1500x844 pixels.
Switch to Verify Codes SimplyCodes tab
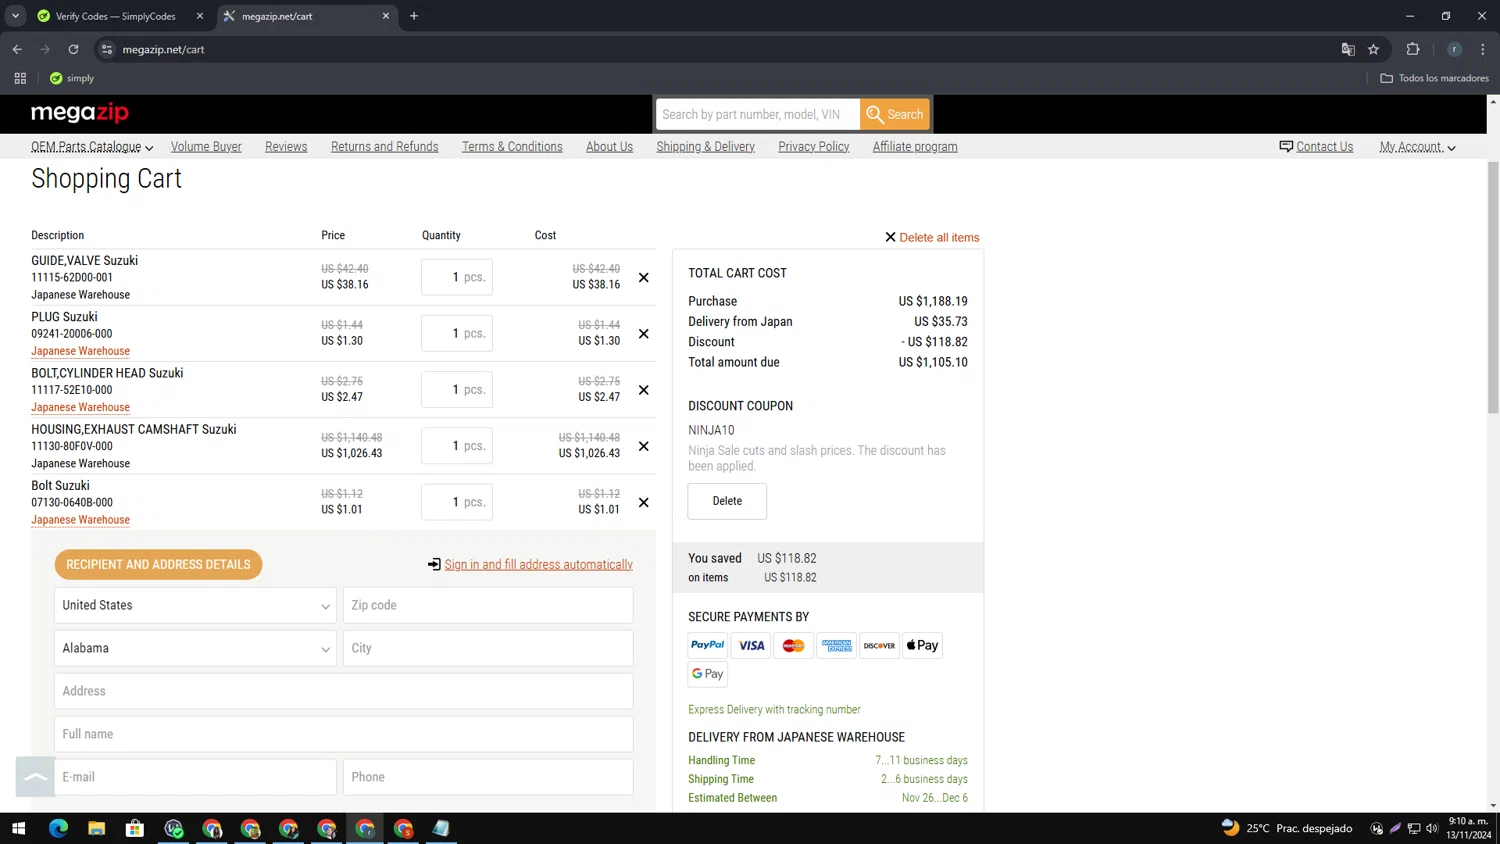[117, 16]
